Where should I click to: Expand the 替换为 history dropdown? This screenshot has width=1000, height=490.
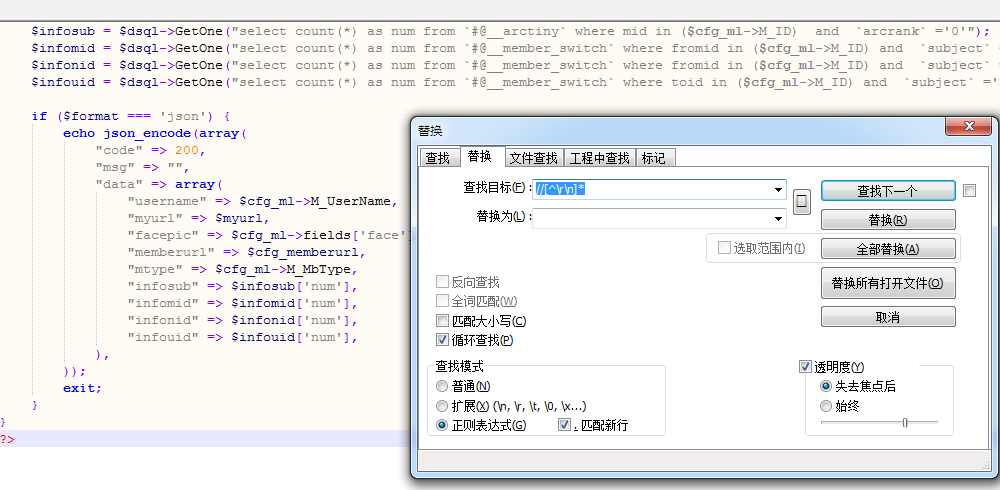(x=779, y=219)
